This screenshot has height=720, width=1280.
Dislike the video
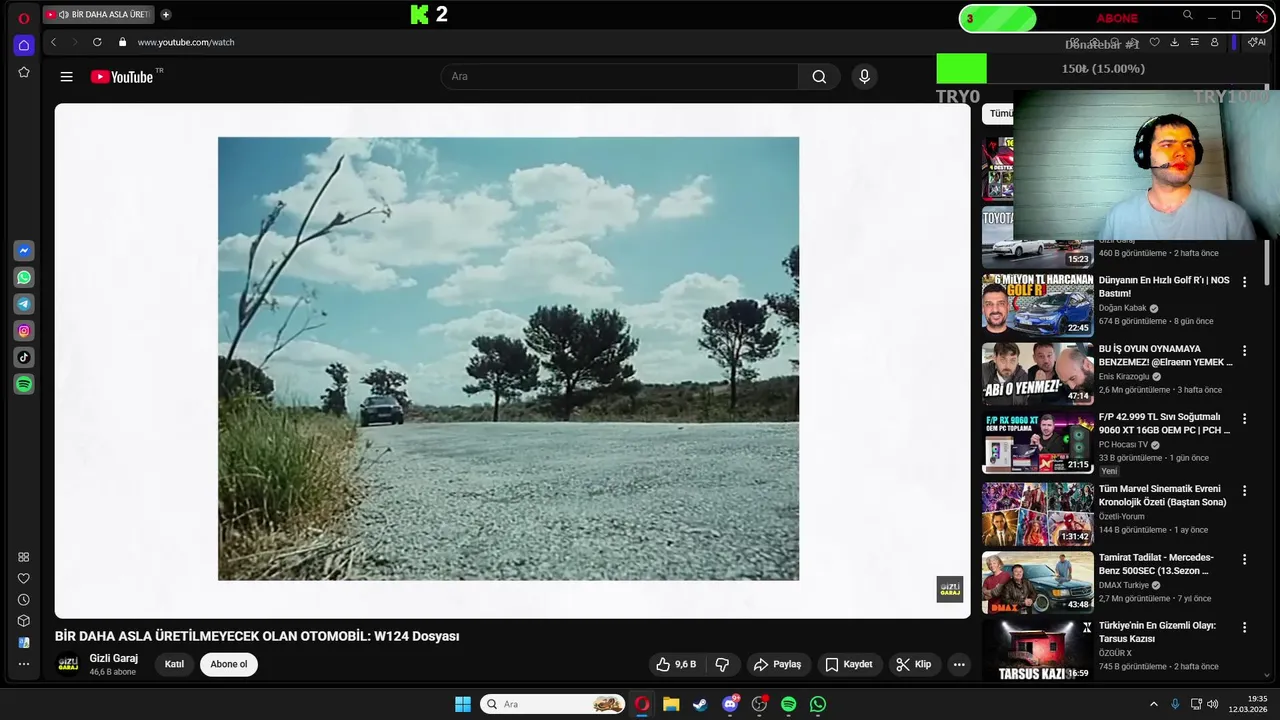coord(722,664)
